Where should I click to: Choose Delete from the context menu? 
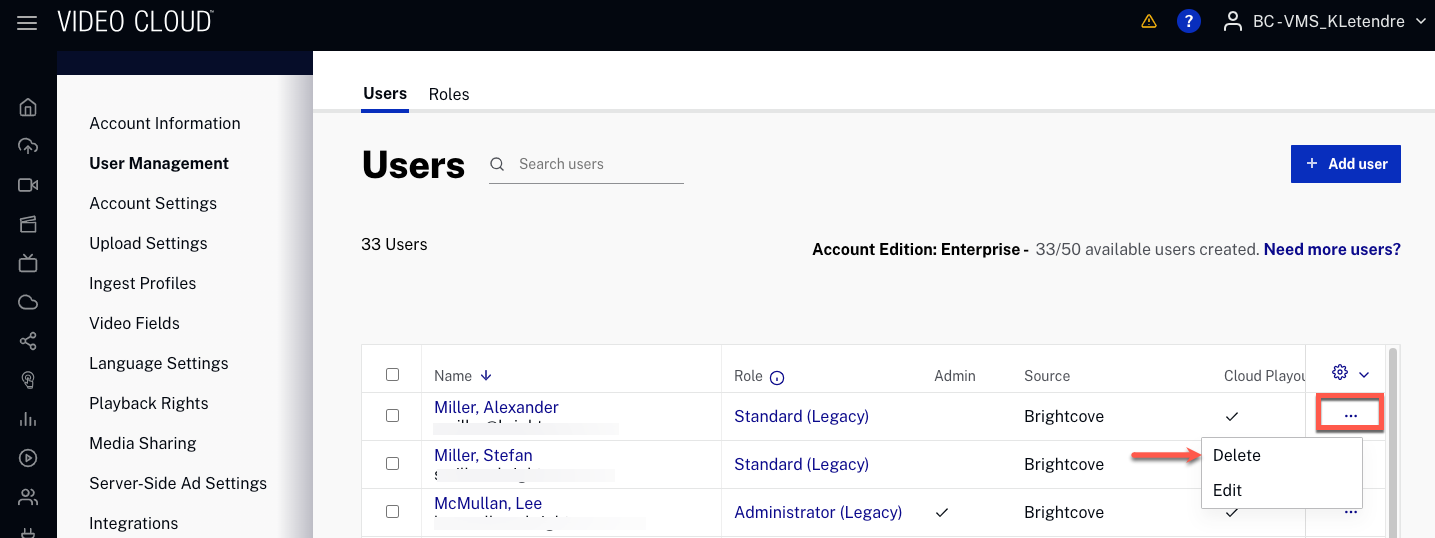point(1237,455)
